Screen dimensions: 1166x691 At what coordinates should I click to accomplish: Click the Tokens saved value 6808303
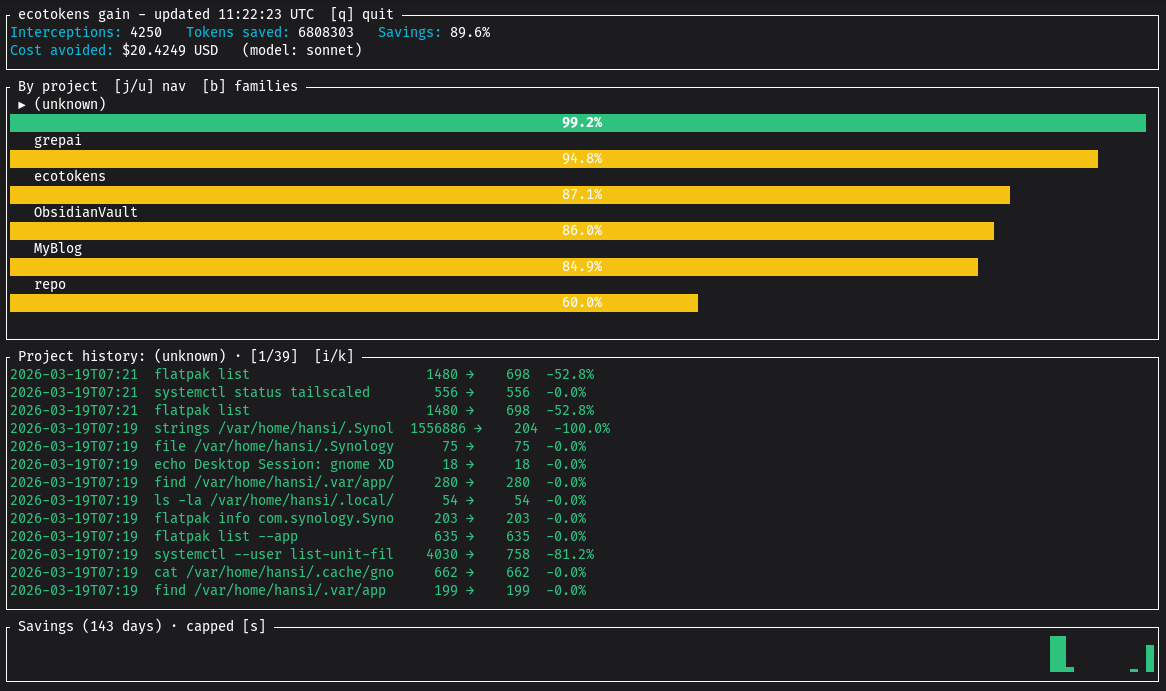tap(326, 33)
